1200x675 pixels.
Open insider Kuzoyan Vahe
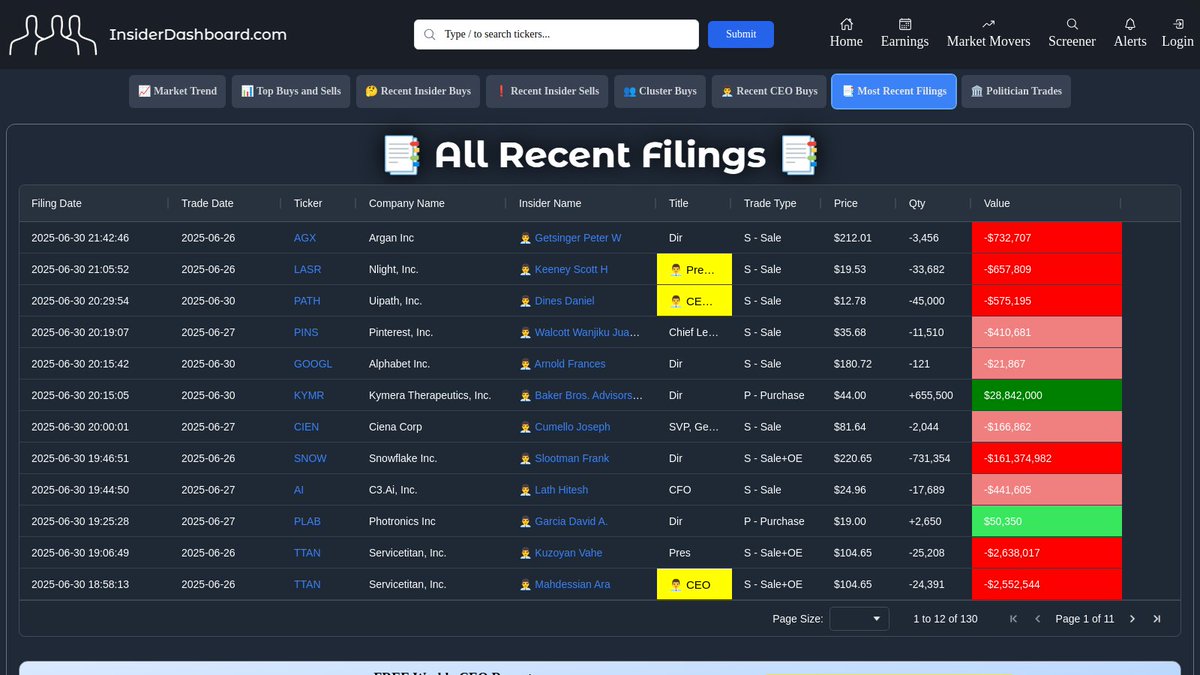point(569,553)
